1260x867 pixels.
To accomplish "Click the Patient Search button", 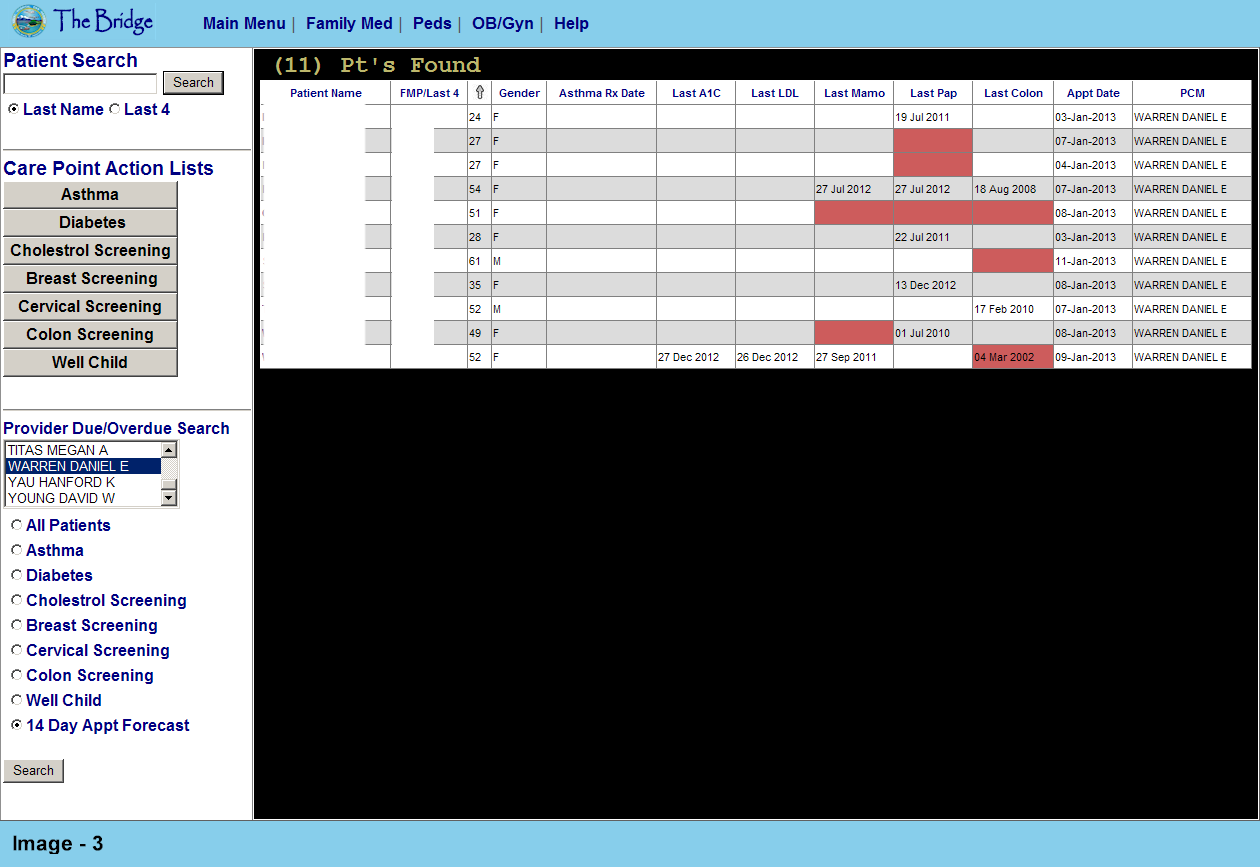I will (193, 83).
